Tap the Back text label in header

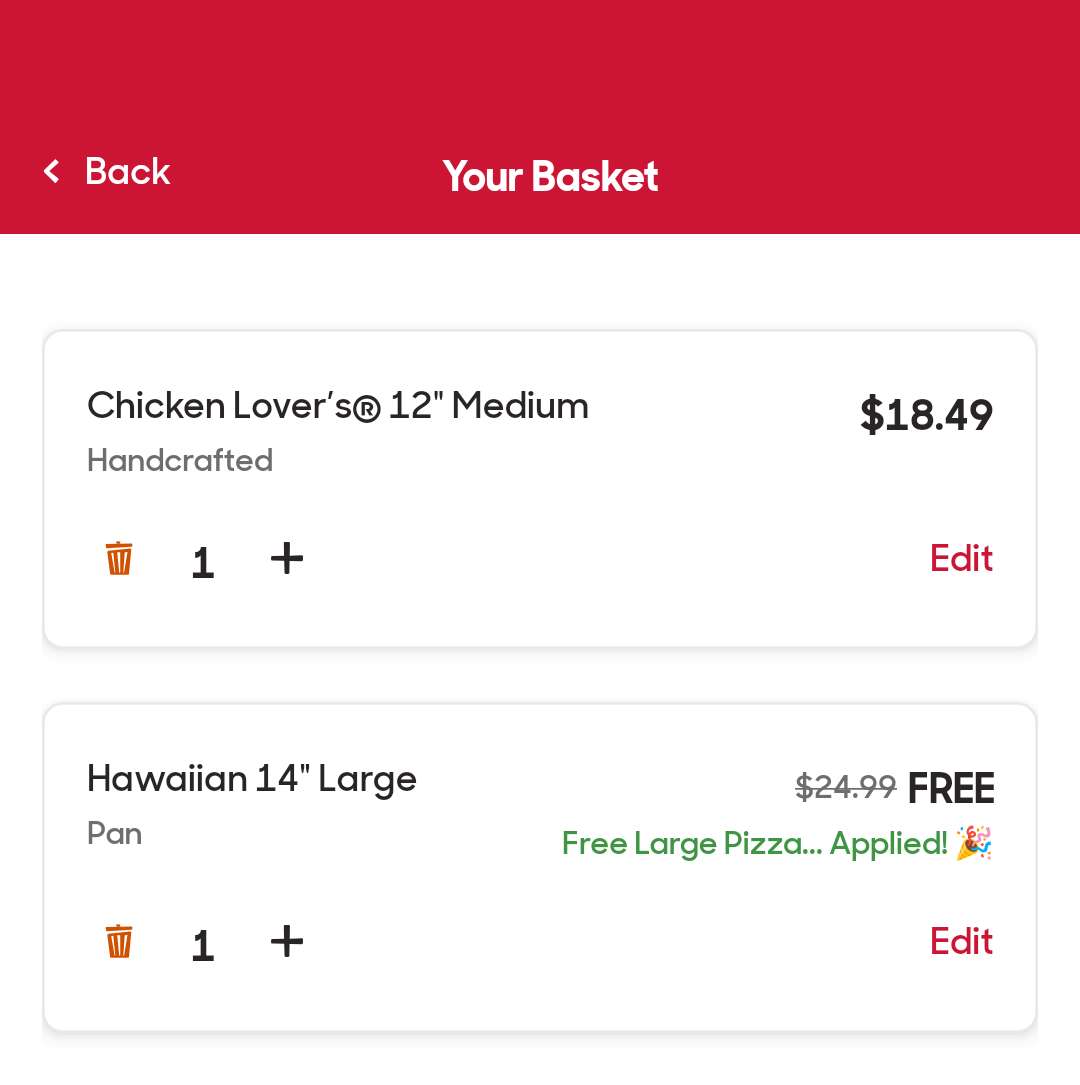127,172
